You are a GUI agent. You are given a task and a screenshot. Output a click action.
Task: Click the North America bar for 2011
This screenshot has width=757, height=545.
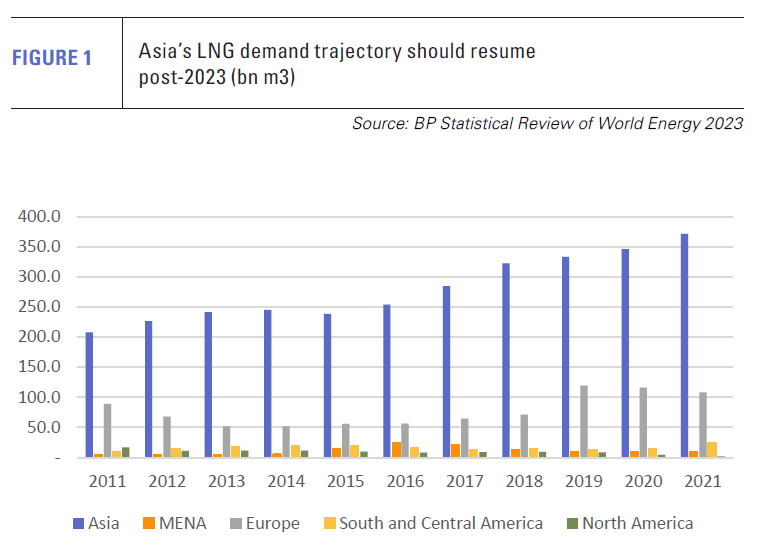point(126,452)
